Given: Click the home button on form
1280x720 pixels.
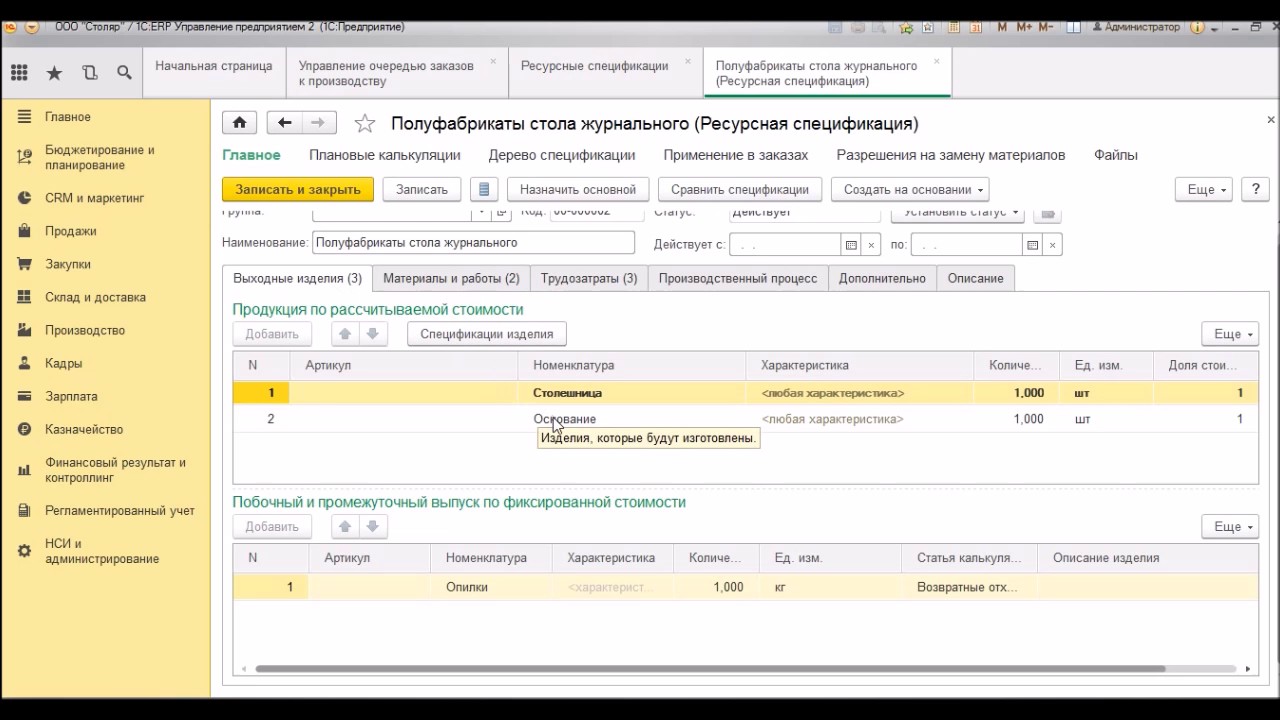Looking at the screenshot, I should (x=240, y=123).
